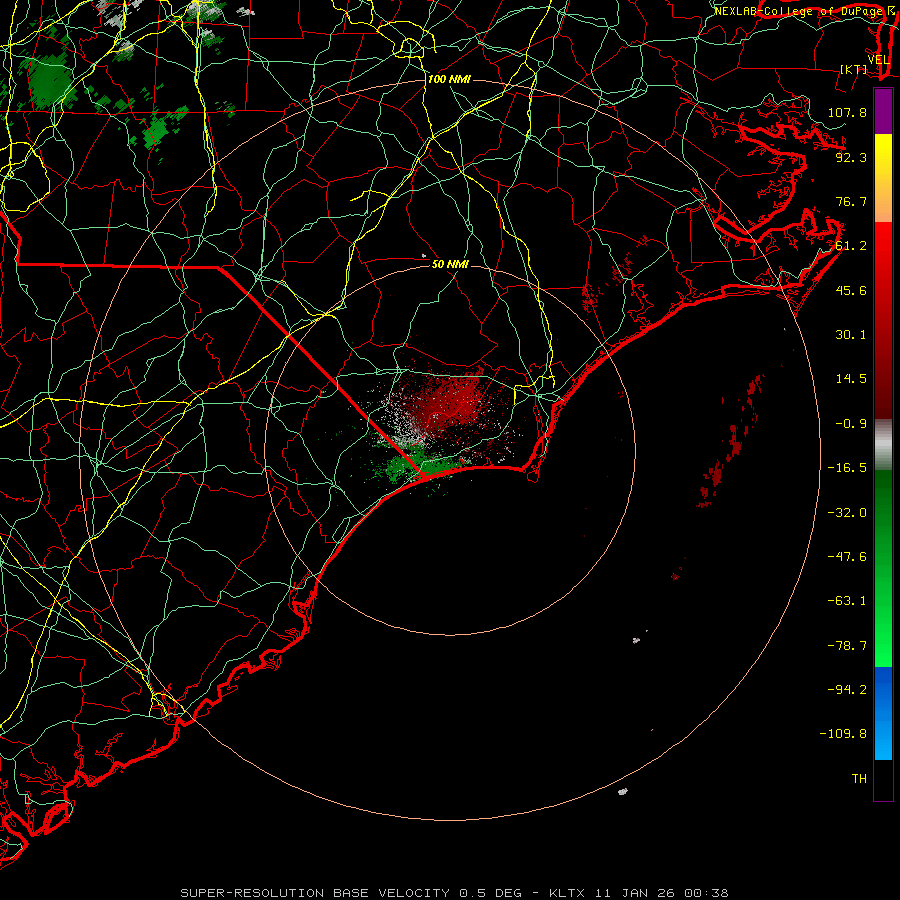Image resolution: width=900 pixels, height=900 pixels.
Task: Select the -32.0 legend value
Action: (x=847, y=513)
